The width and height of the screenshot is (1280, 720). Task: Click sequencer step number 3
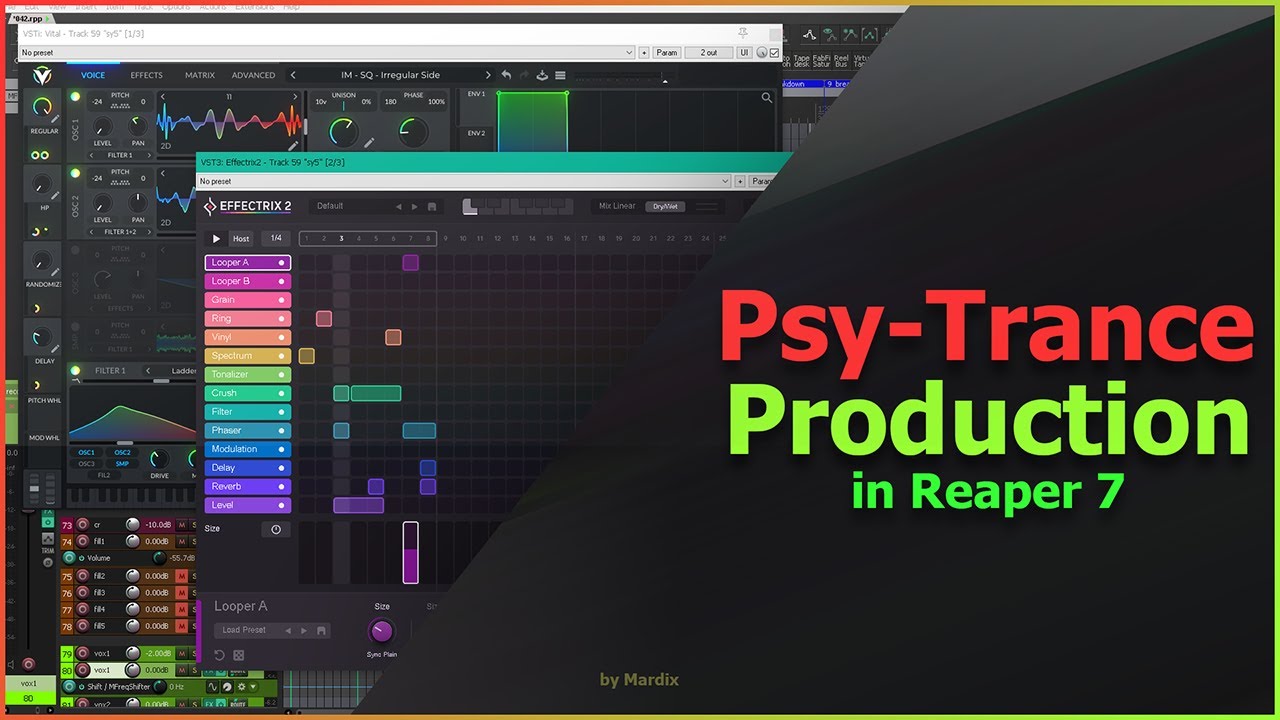pyautogui.click(x=342, y=239)
